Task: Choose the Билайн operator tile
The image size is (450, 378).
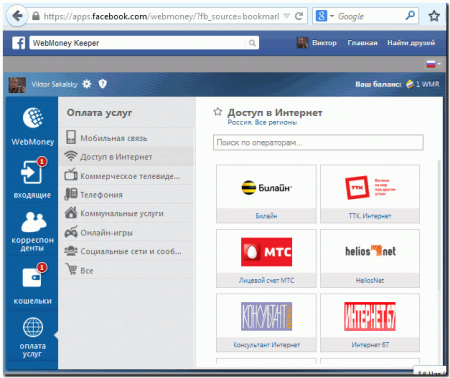Action: (x=266, y=194)
